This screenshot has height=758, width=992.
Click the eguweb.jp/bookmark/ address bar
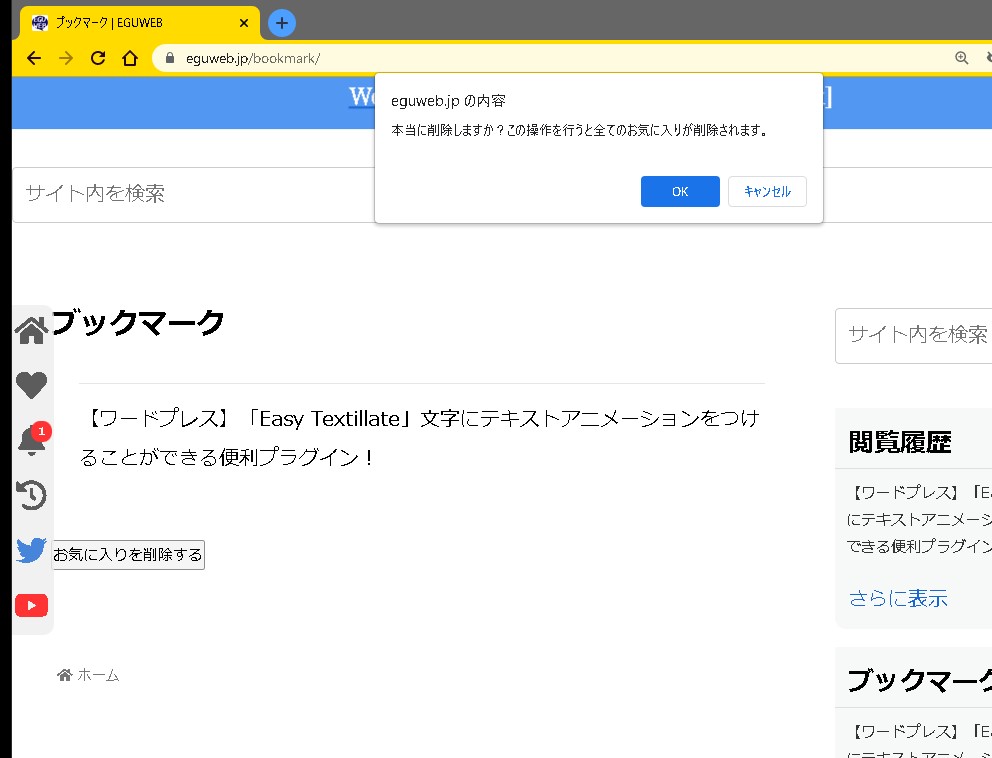tap(500, 58)
